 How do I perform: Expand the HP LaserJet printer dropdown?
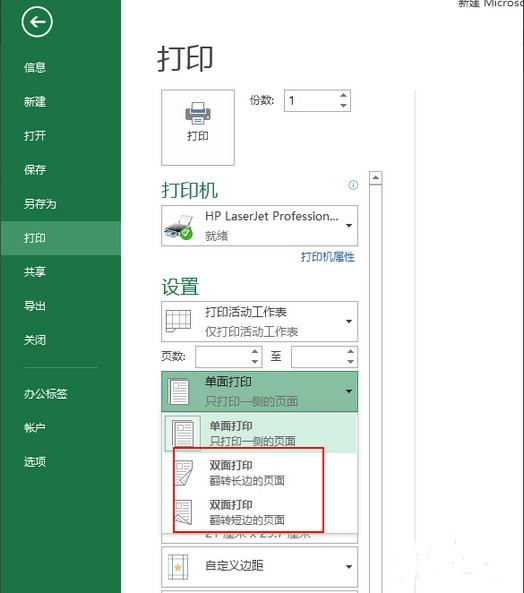click(x=349, y=226)
